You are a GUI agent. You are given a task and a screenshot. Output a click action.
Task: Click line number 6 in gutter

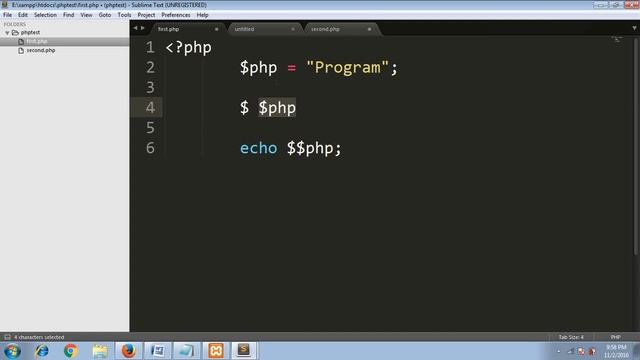150,148
